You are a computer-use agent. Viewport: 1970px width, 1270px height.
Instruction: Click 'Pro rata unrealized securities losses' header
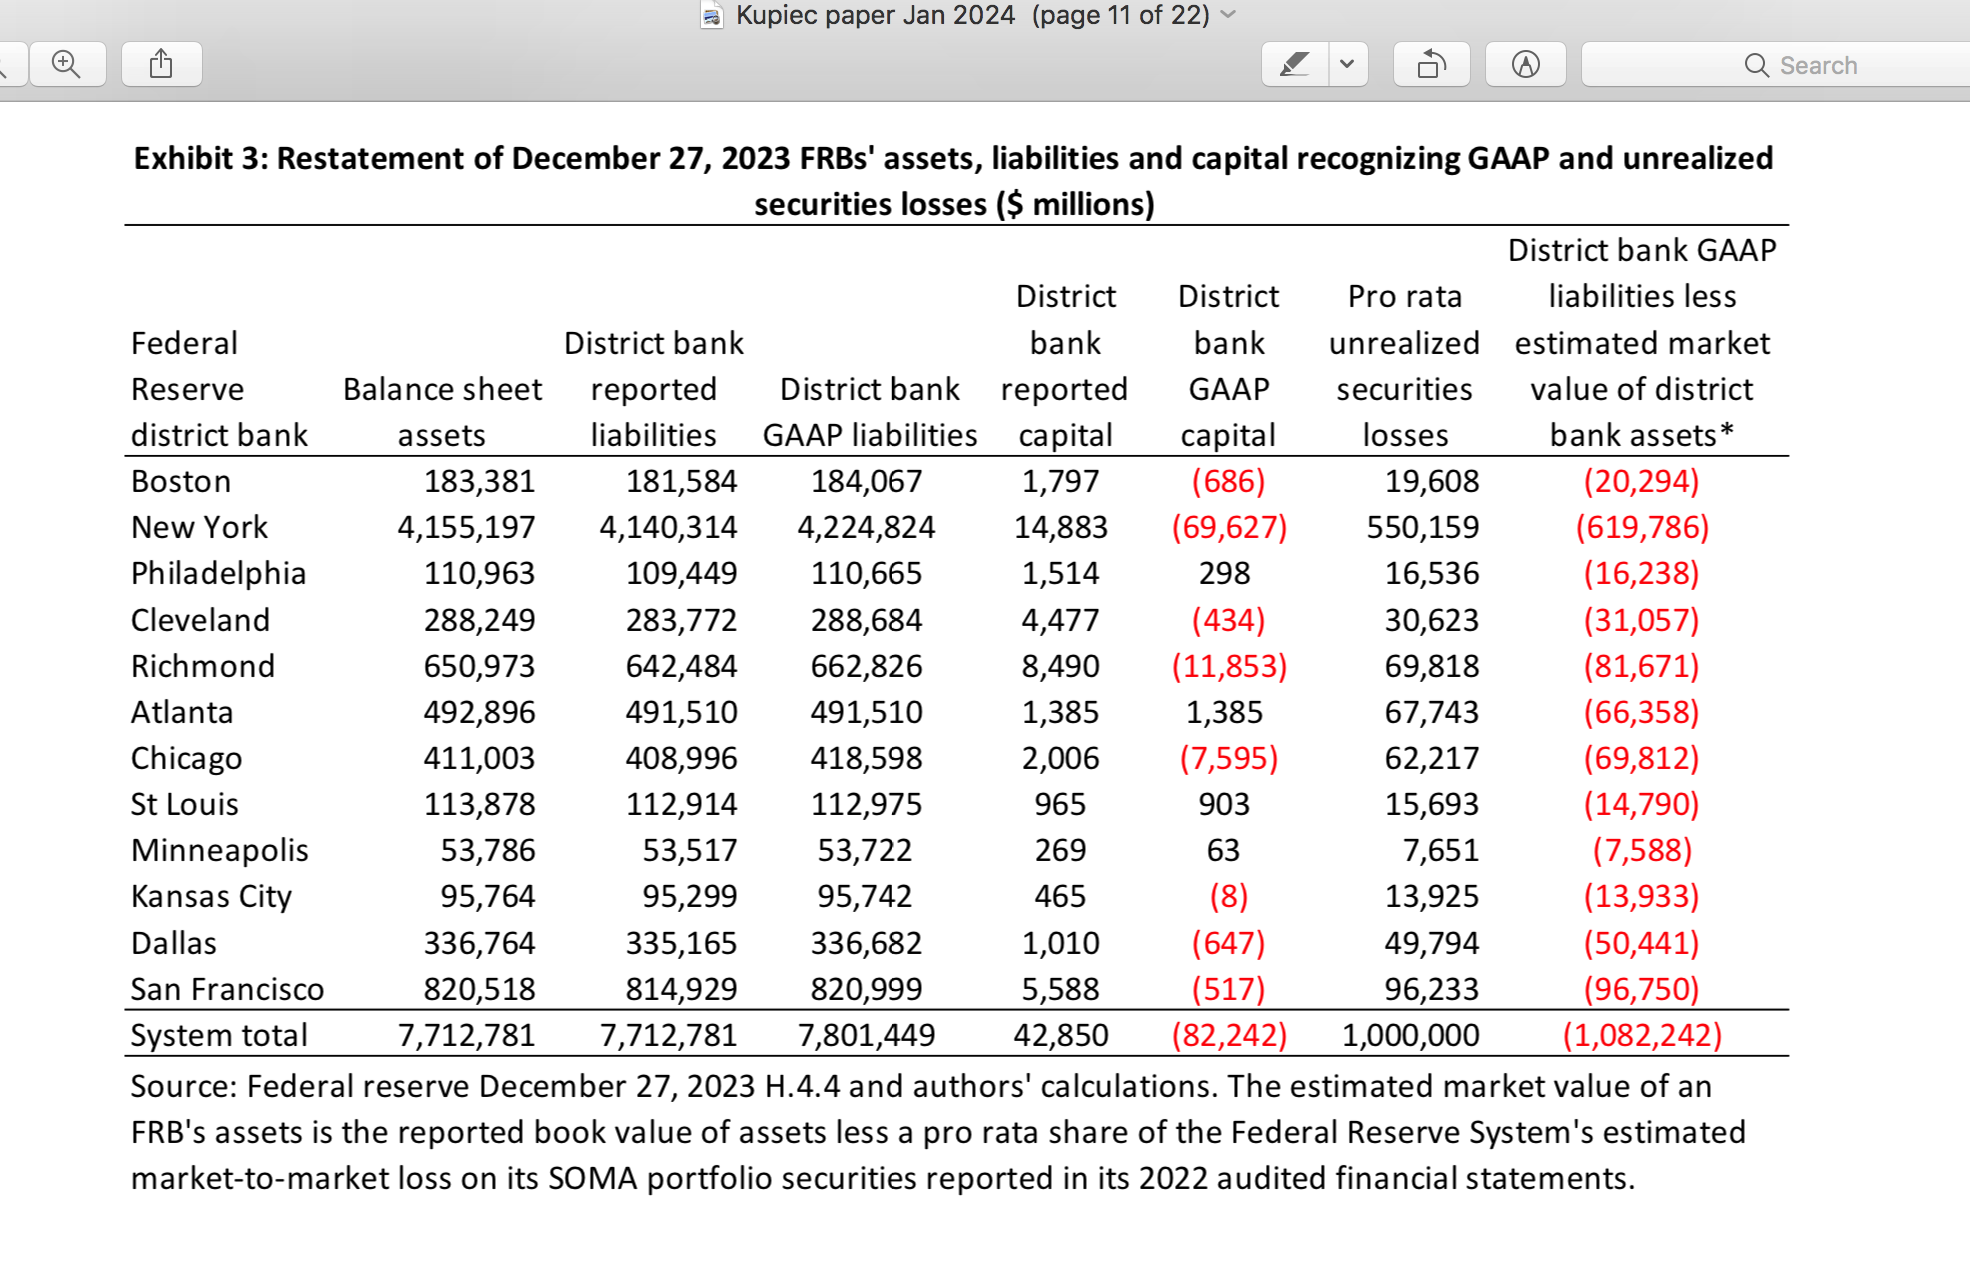[1404, 366]
